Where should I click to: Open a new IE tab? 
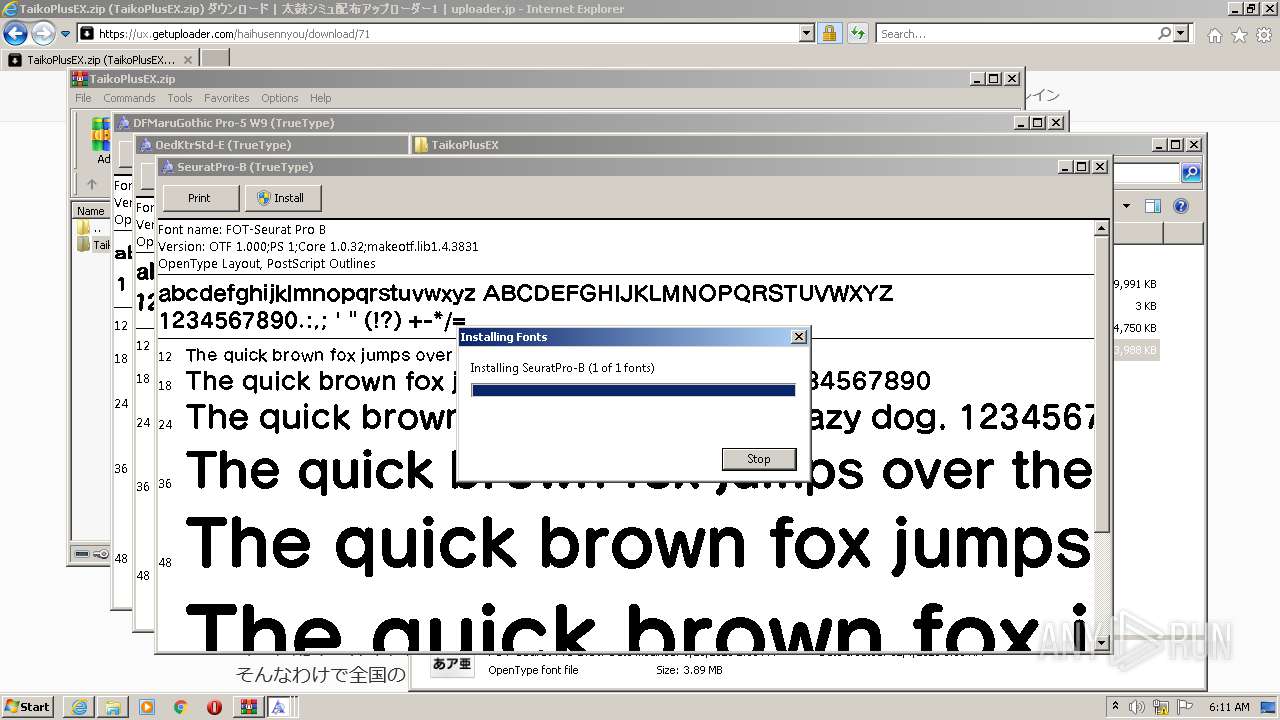(x=215, y=59)
